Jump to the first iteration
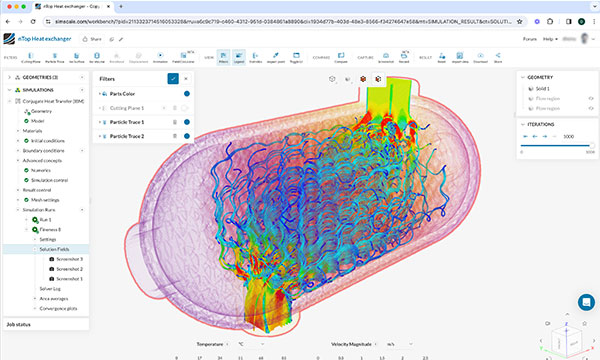Image resolution: width=600 pixels, height=360 pixels. click(x=525, y=137)
